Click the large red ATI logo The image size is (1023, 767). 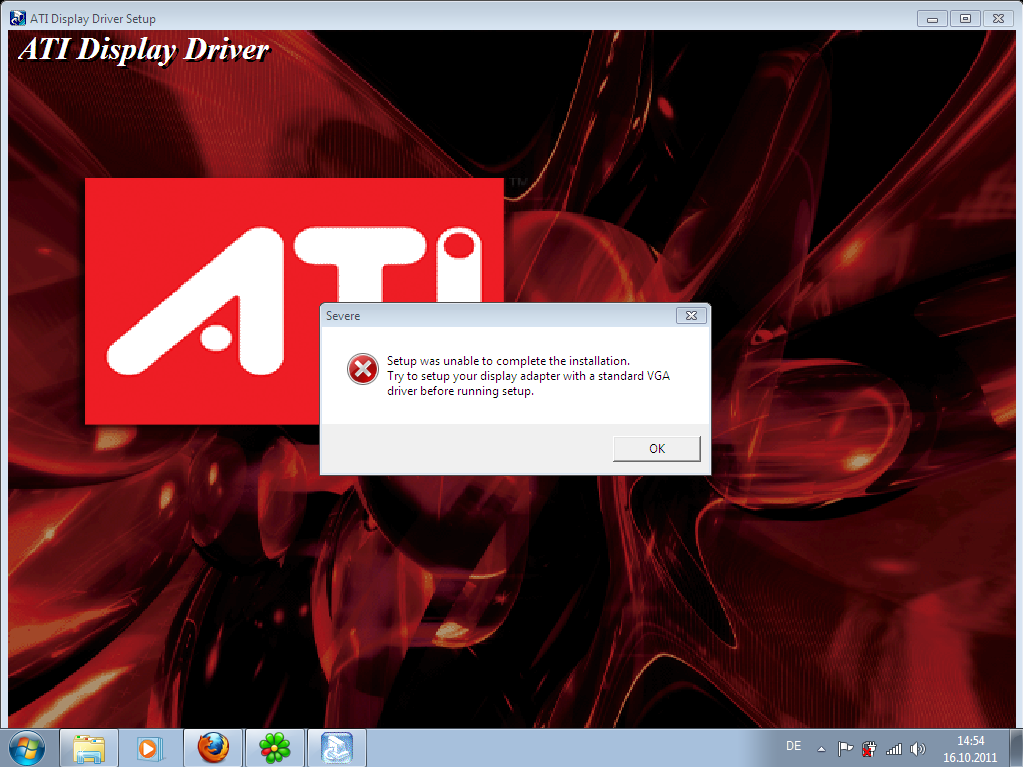(x=294, y=301)
